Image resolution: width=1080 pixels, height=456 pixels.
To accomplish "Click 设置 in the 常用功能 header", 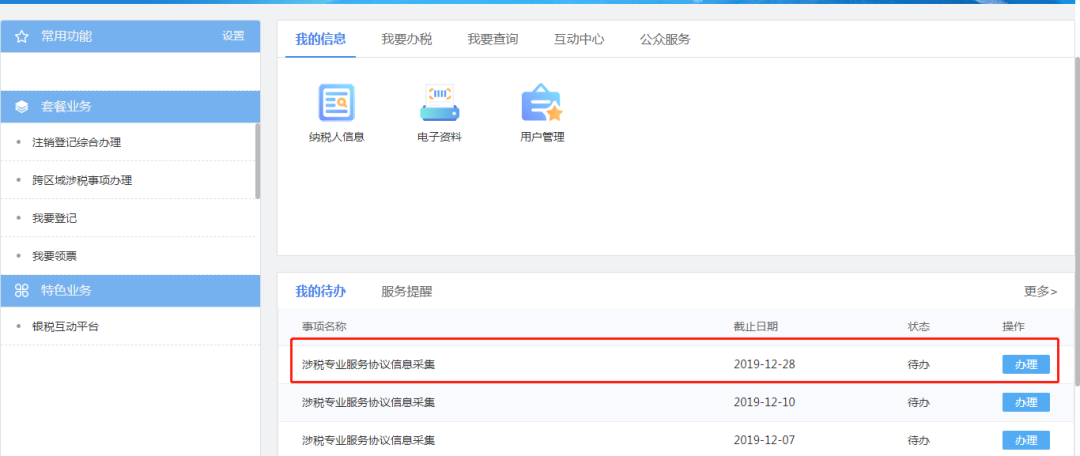I will 233,36.
